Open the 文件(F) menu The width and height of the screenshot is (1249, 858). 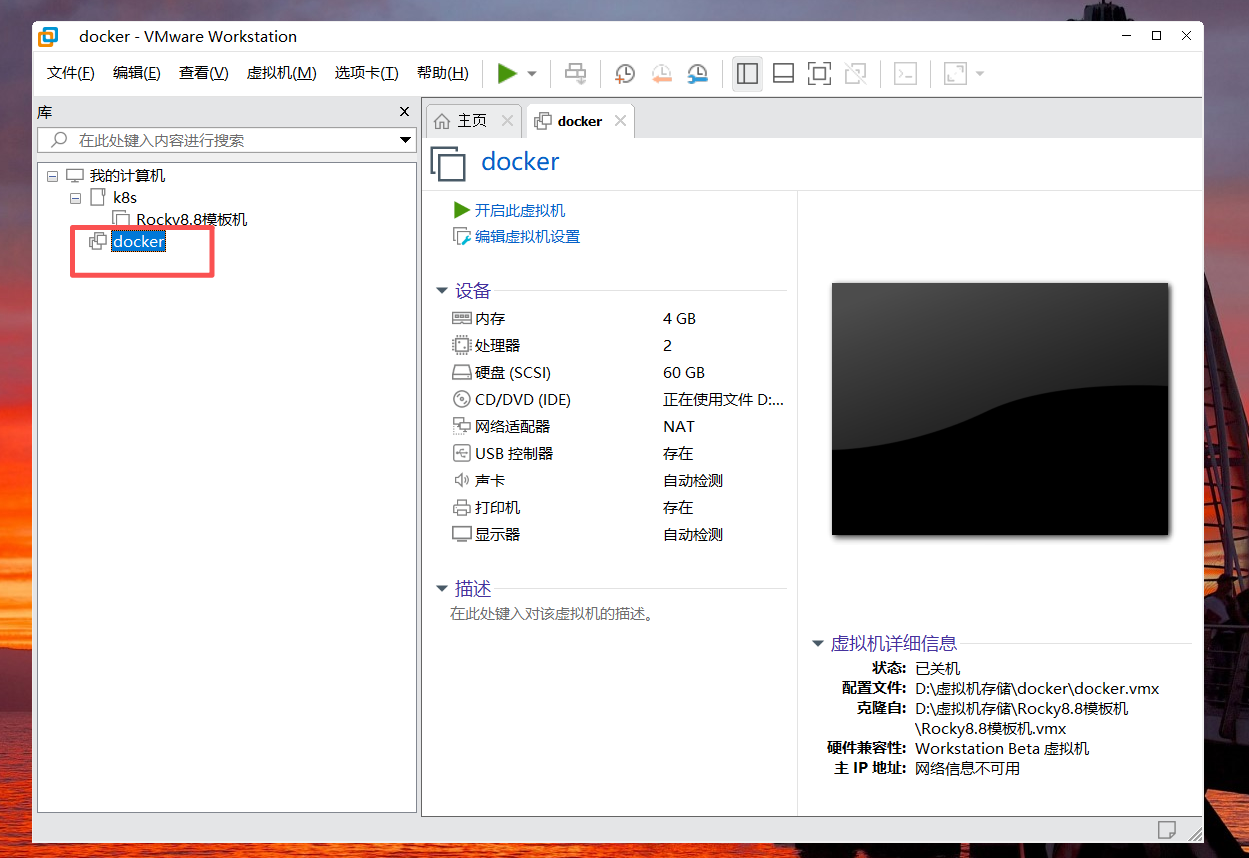click(71, 73)
